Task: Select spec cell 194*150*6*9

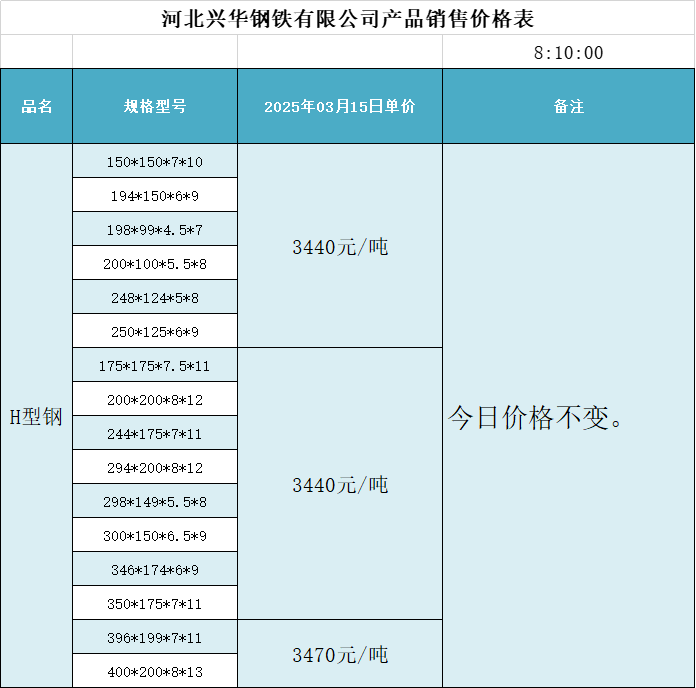Action: point(155,195)
